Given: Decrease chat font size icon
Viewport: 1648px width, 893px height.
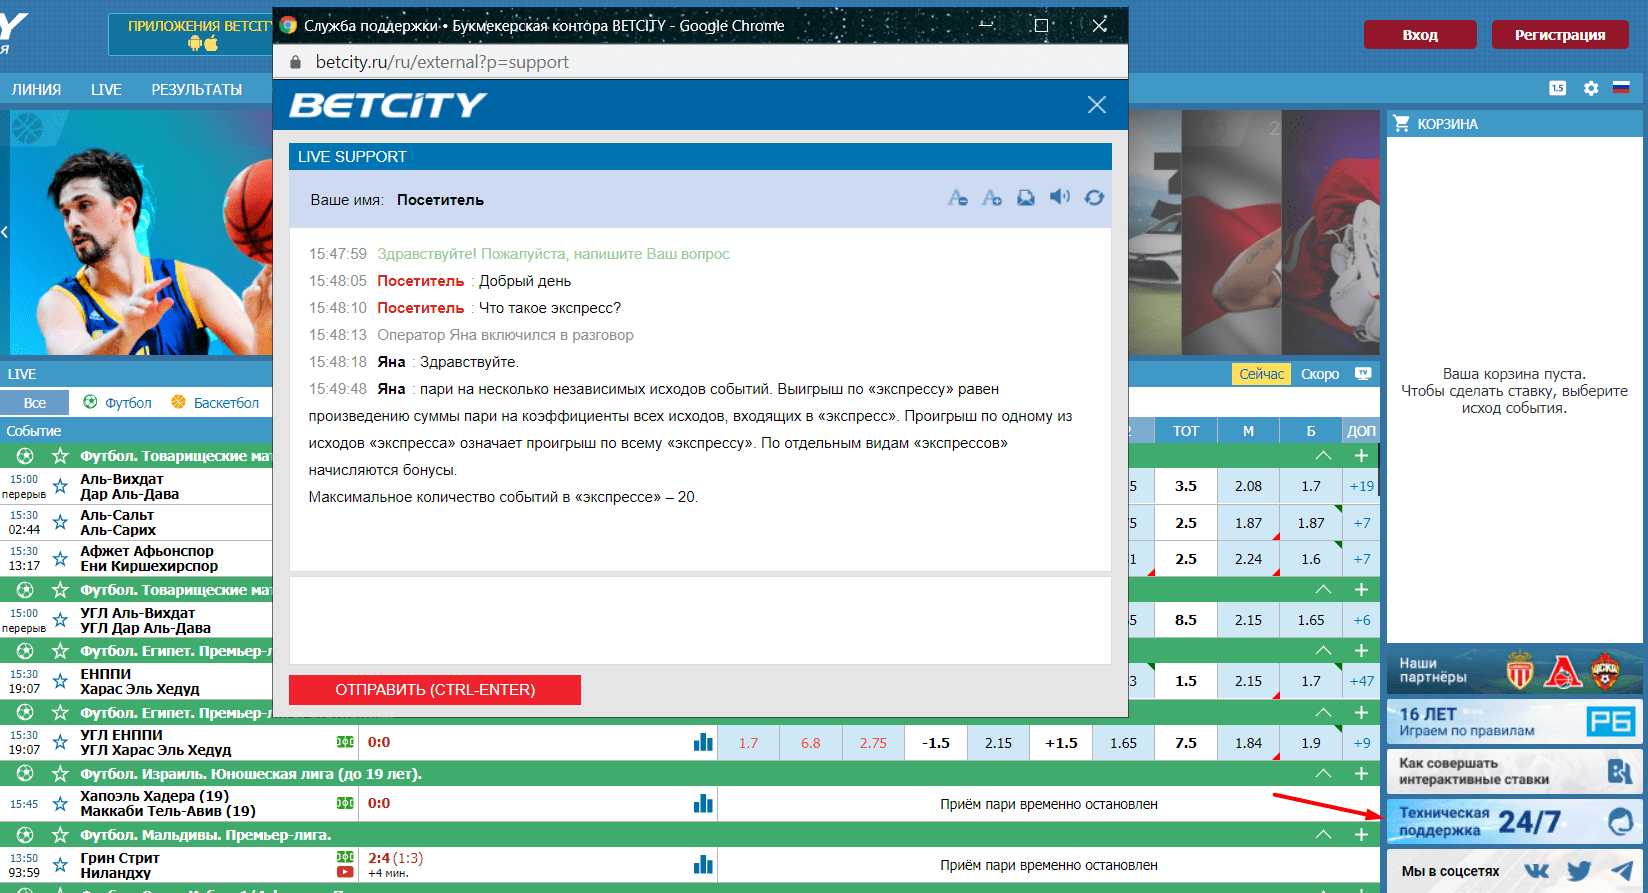Looking at the screenshot, I should point(957,198).
